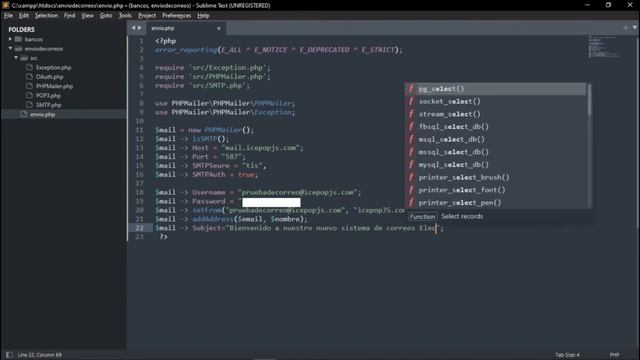The height and width of the screenshot is (360, 640).
Task: Select envio.php in the sidebar
Action: pos(42,114)
